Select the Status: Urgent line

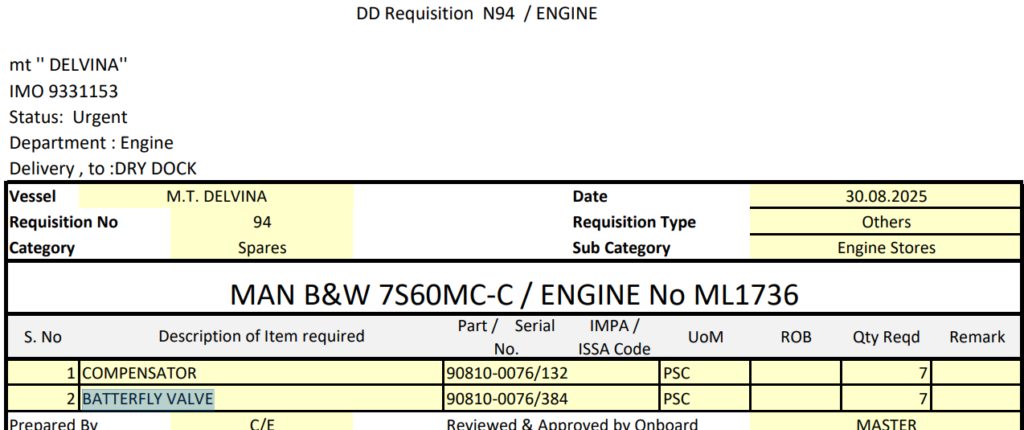tap(68, 117)
